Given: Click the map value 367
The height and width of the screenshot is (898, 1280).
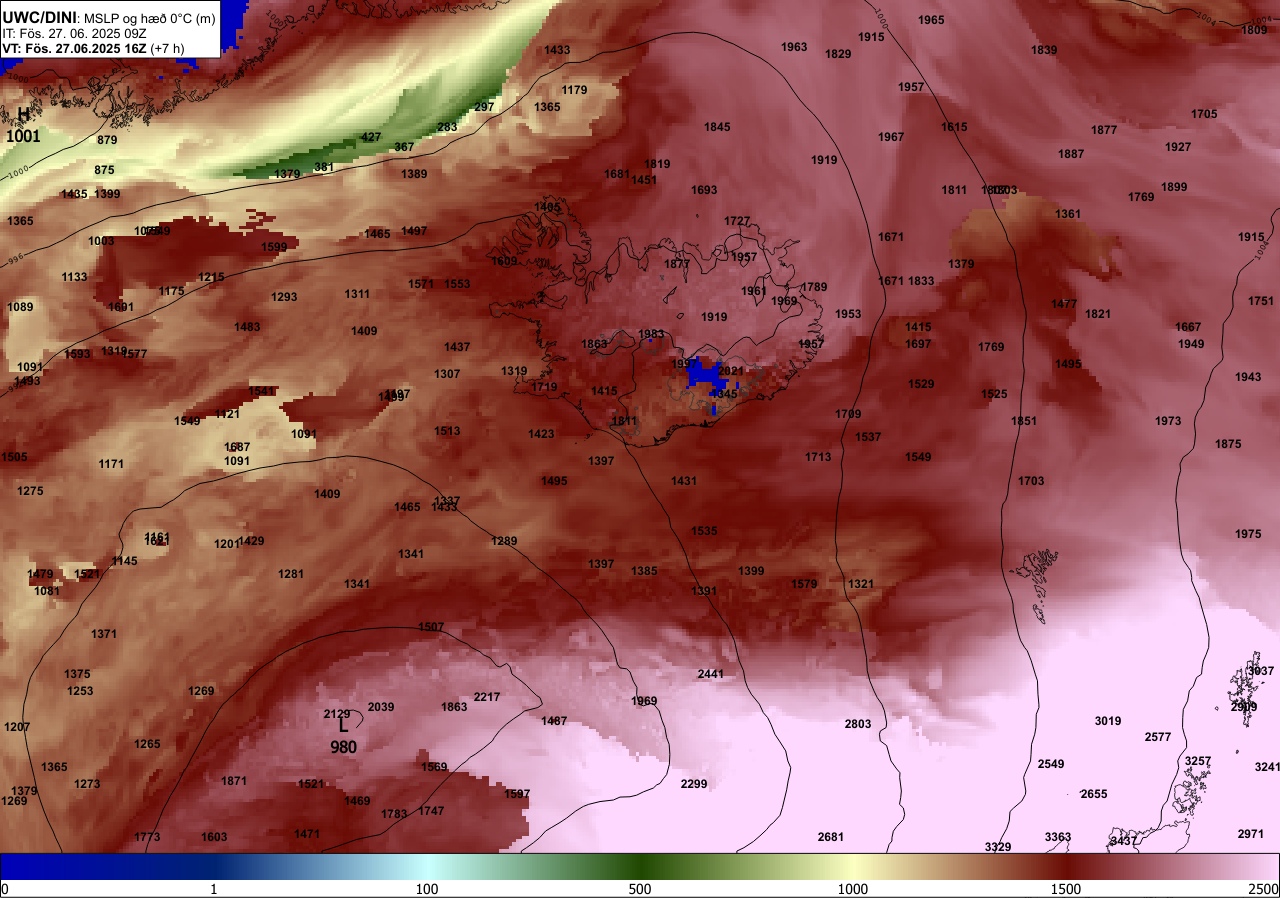Looking at the screenshot, I should click(404, 147).
